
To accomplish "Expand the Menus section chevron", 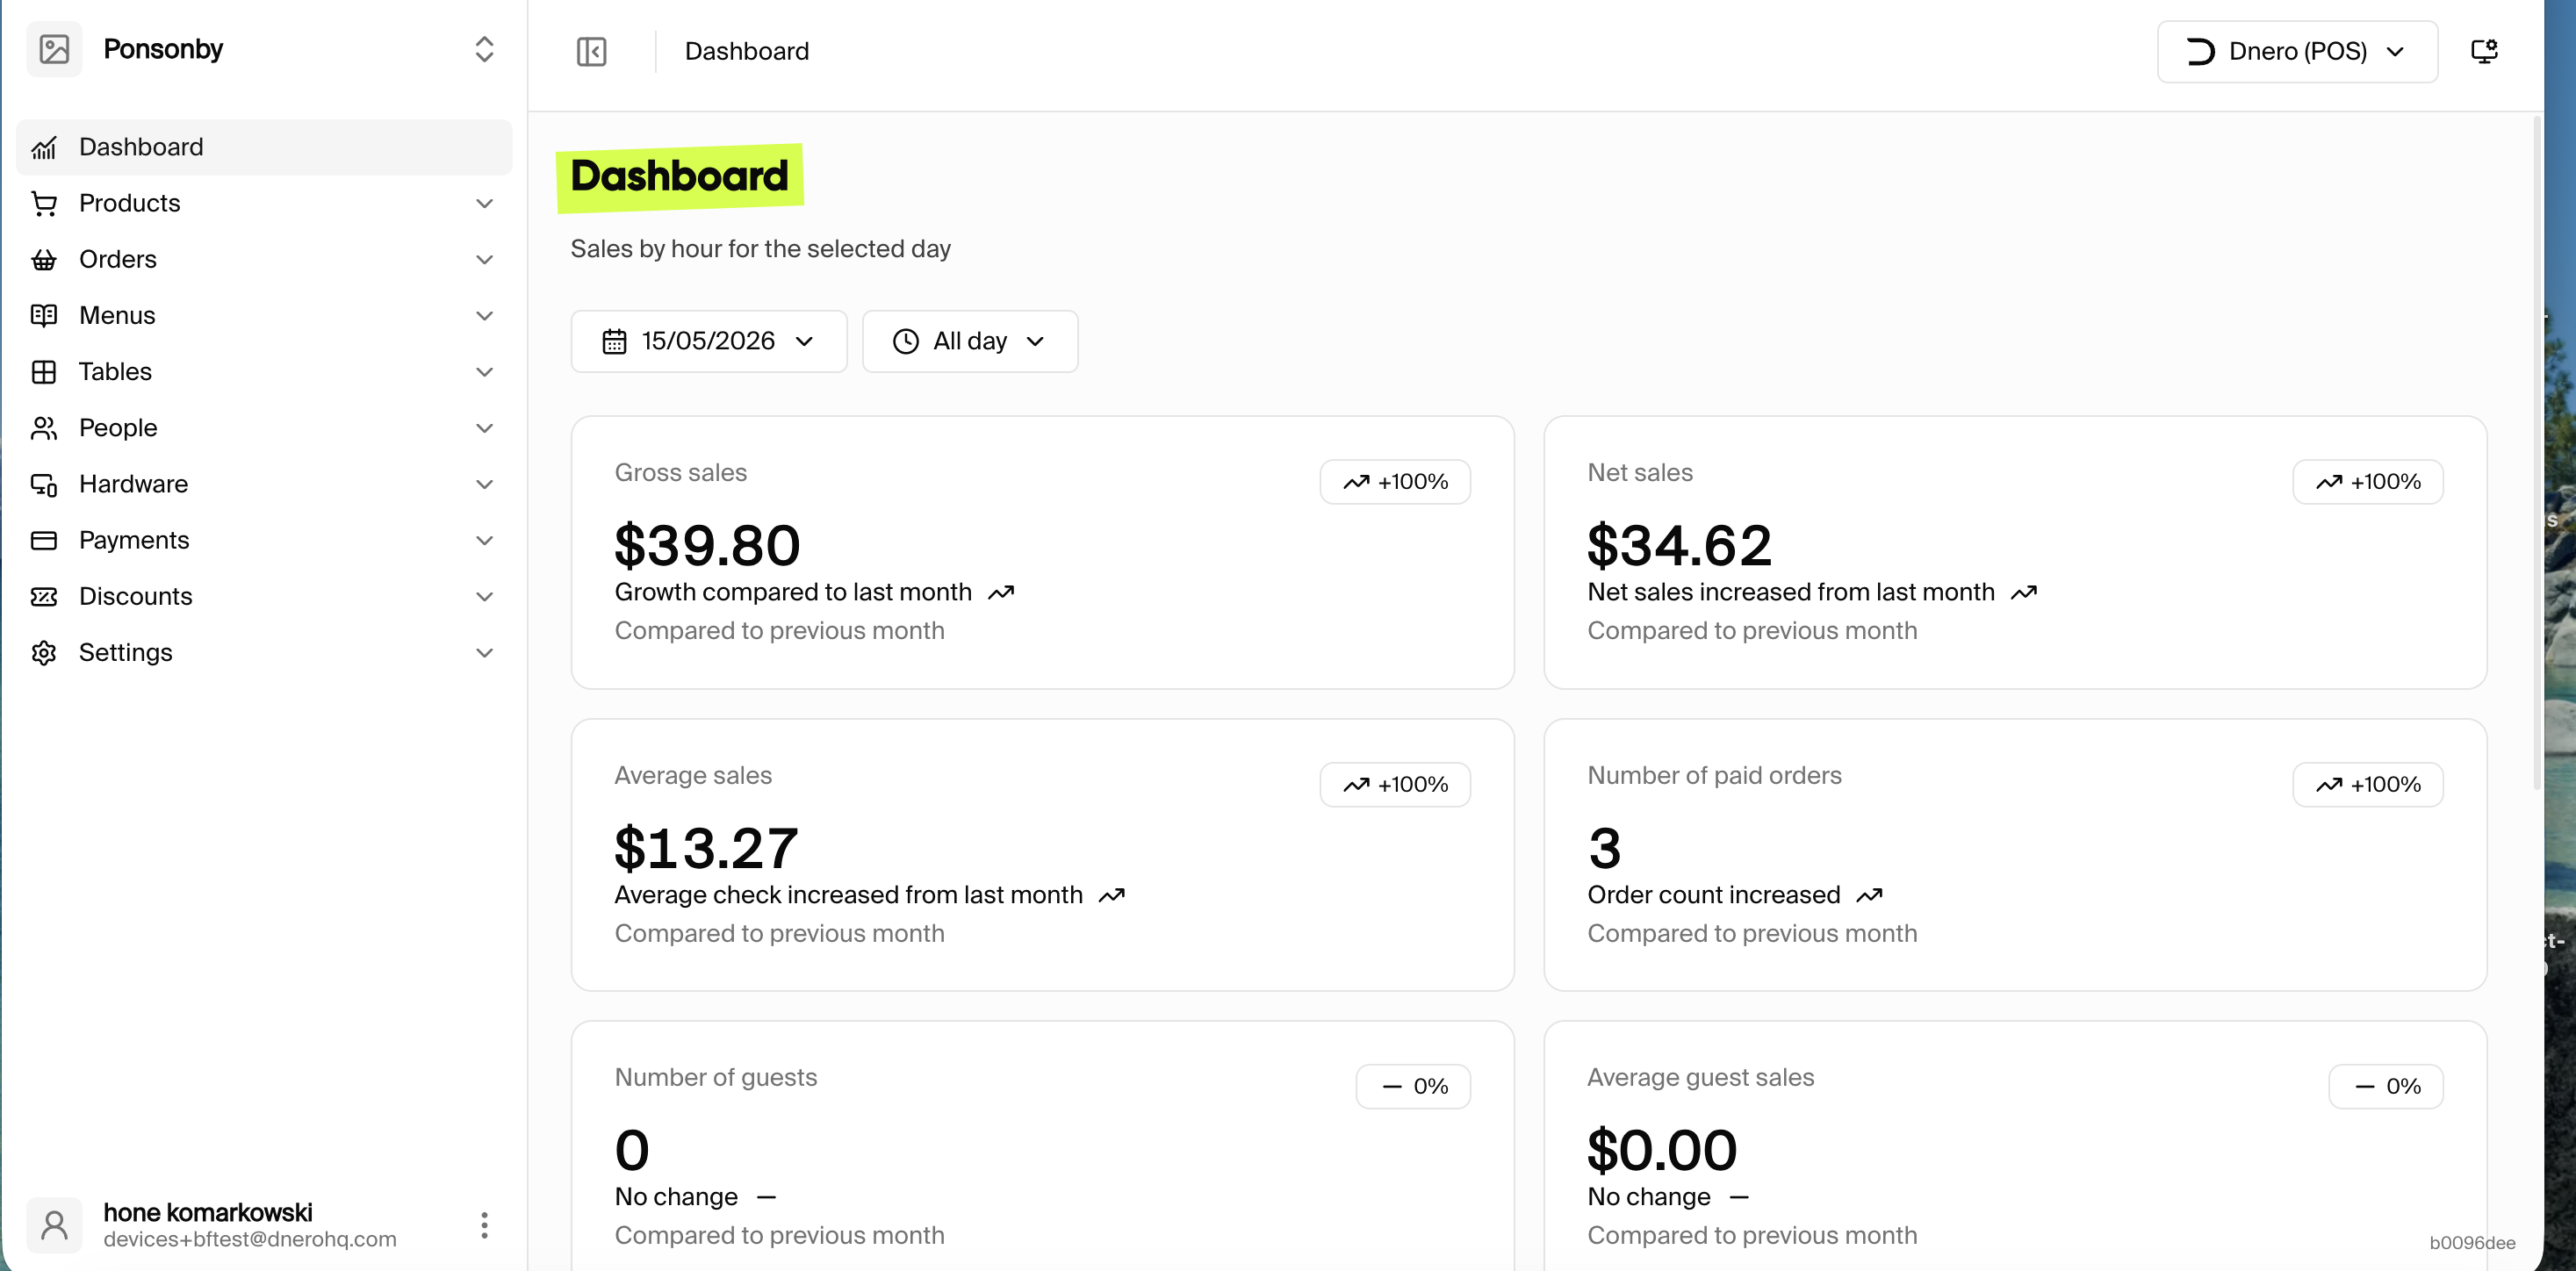I will click(484, 316).
